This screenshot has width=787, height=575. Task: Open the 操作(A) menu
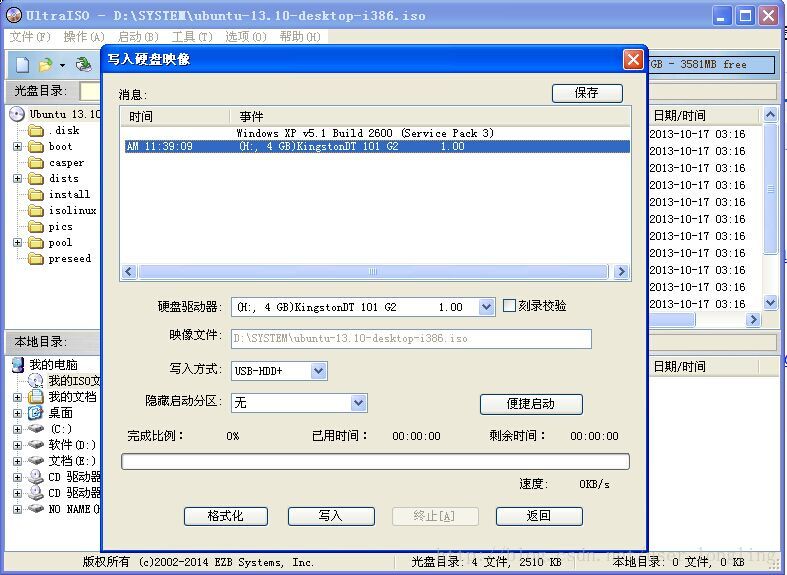pyautogui.click(x=84, y=37)
